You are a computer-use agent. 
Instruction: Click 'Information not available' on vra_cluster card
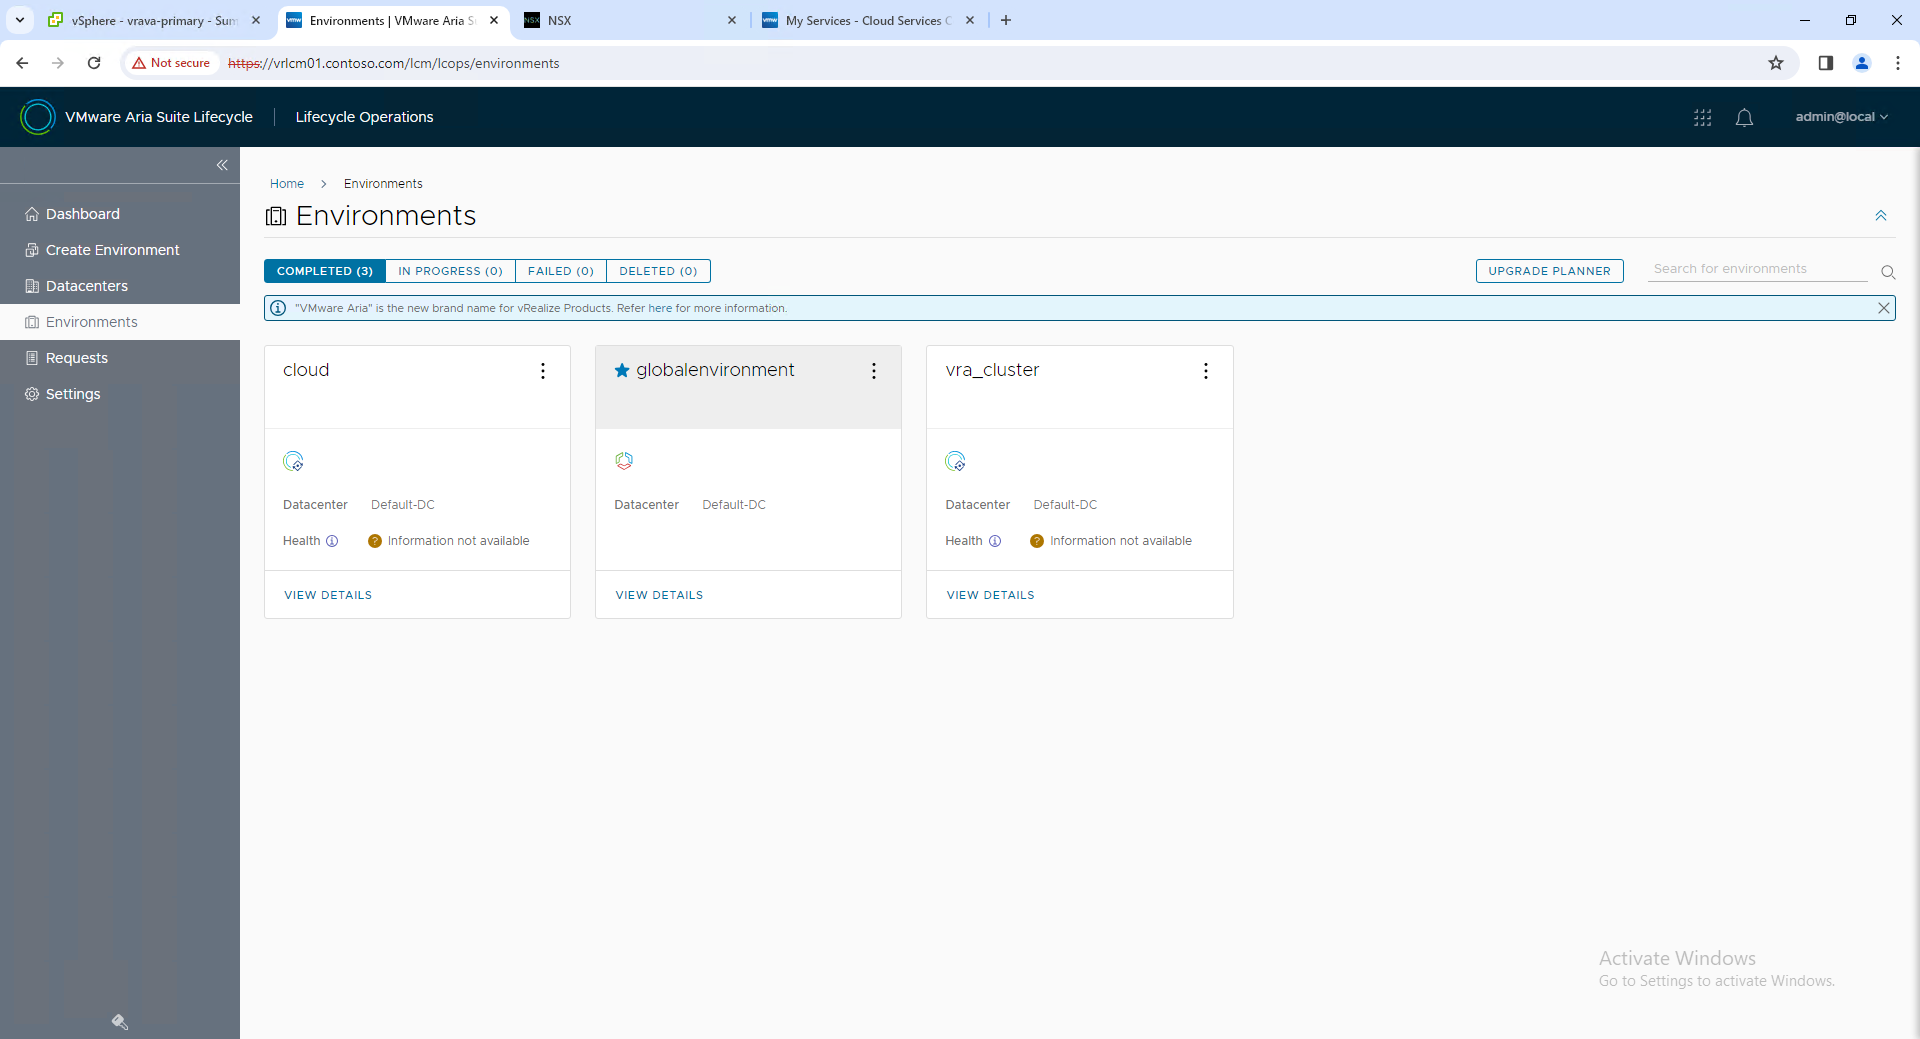(x=1121, y=541)
